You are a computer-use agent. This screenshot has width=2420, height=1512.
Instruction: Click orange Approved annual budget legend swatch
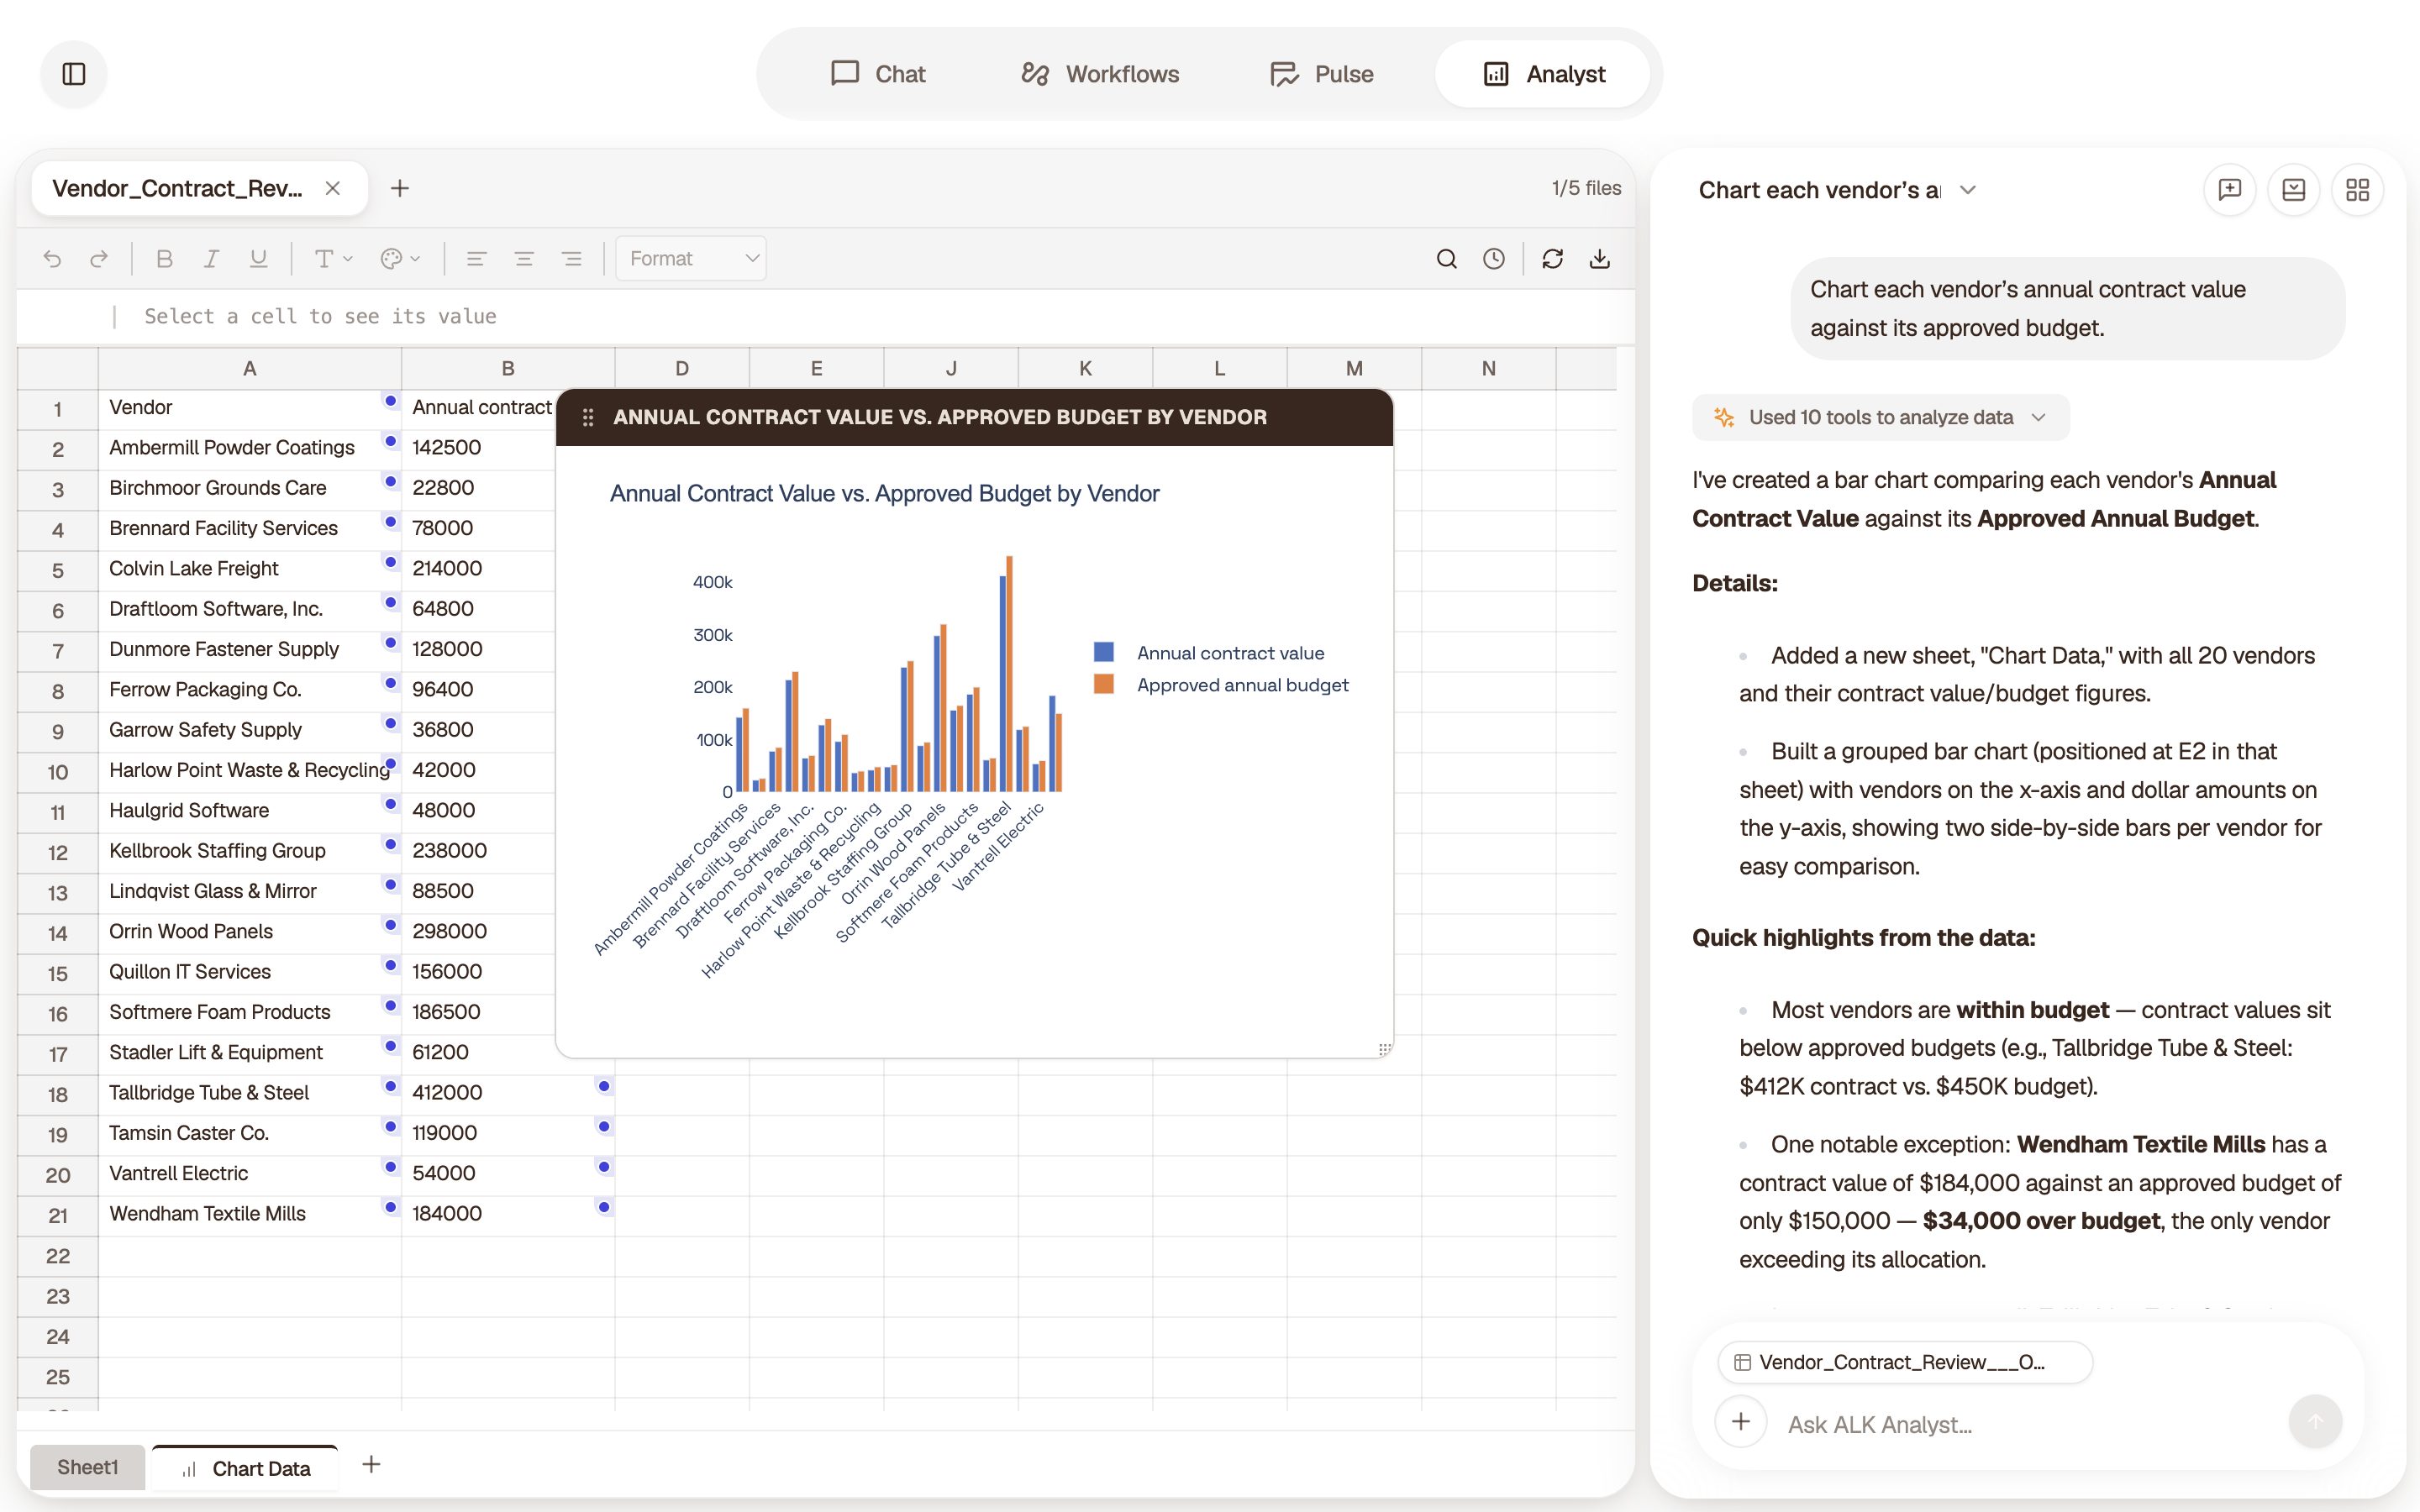[1103, 684]
